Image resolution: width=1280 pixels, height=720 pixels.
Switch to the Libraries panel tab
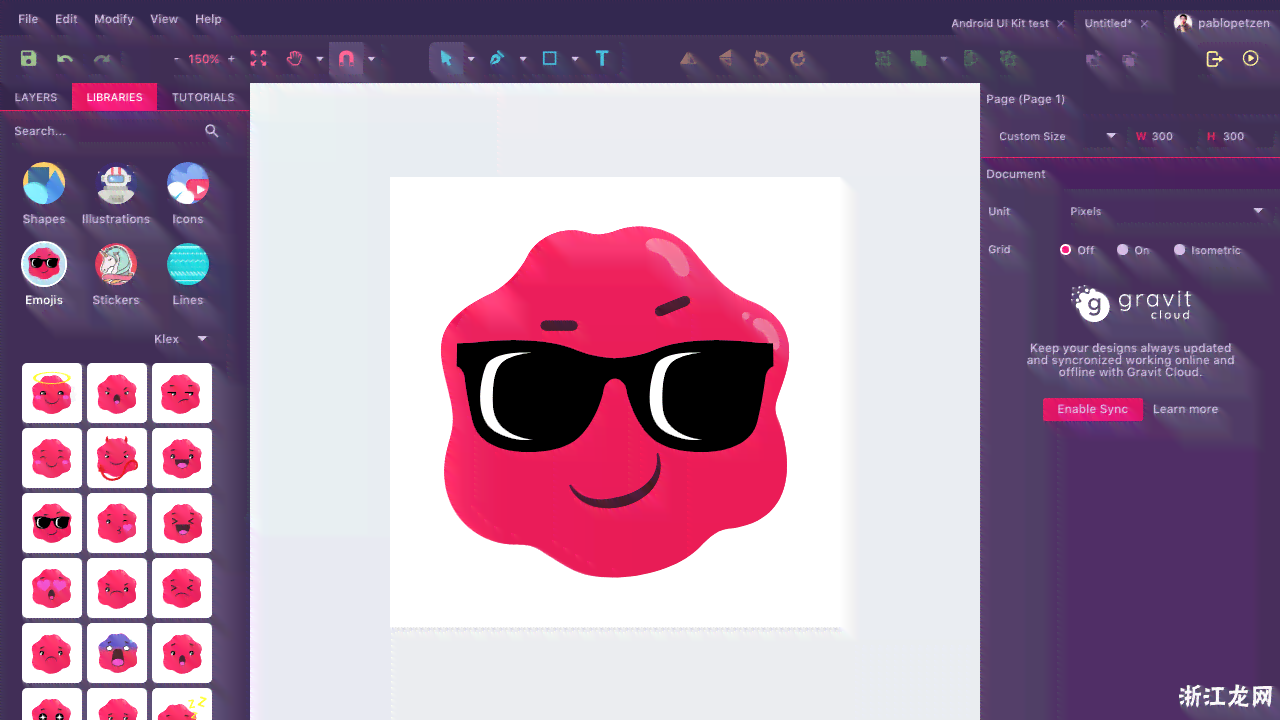coord(114,97)
